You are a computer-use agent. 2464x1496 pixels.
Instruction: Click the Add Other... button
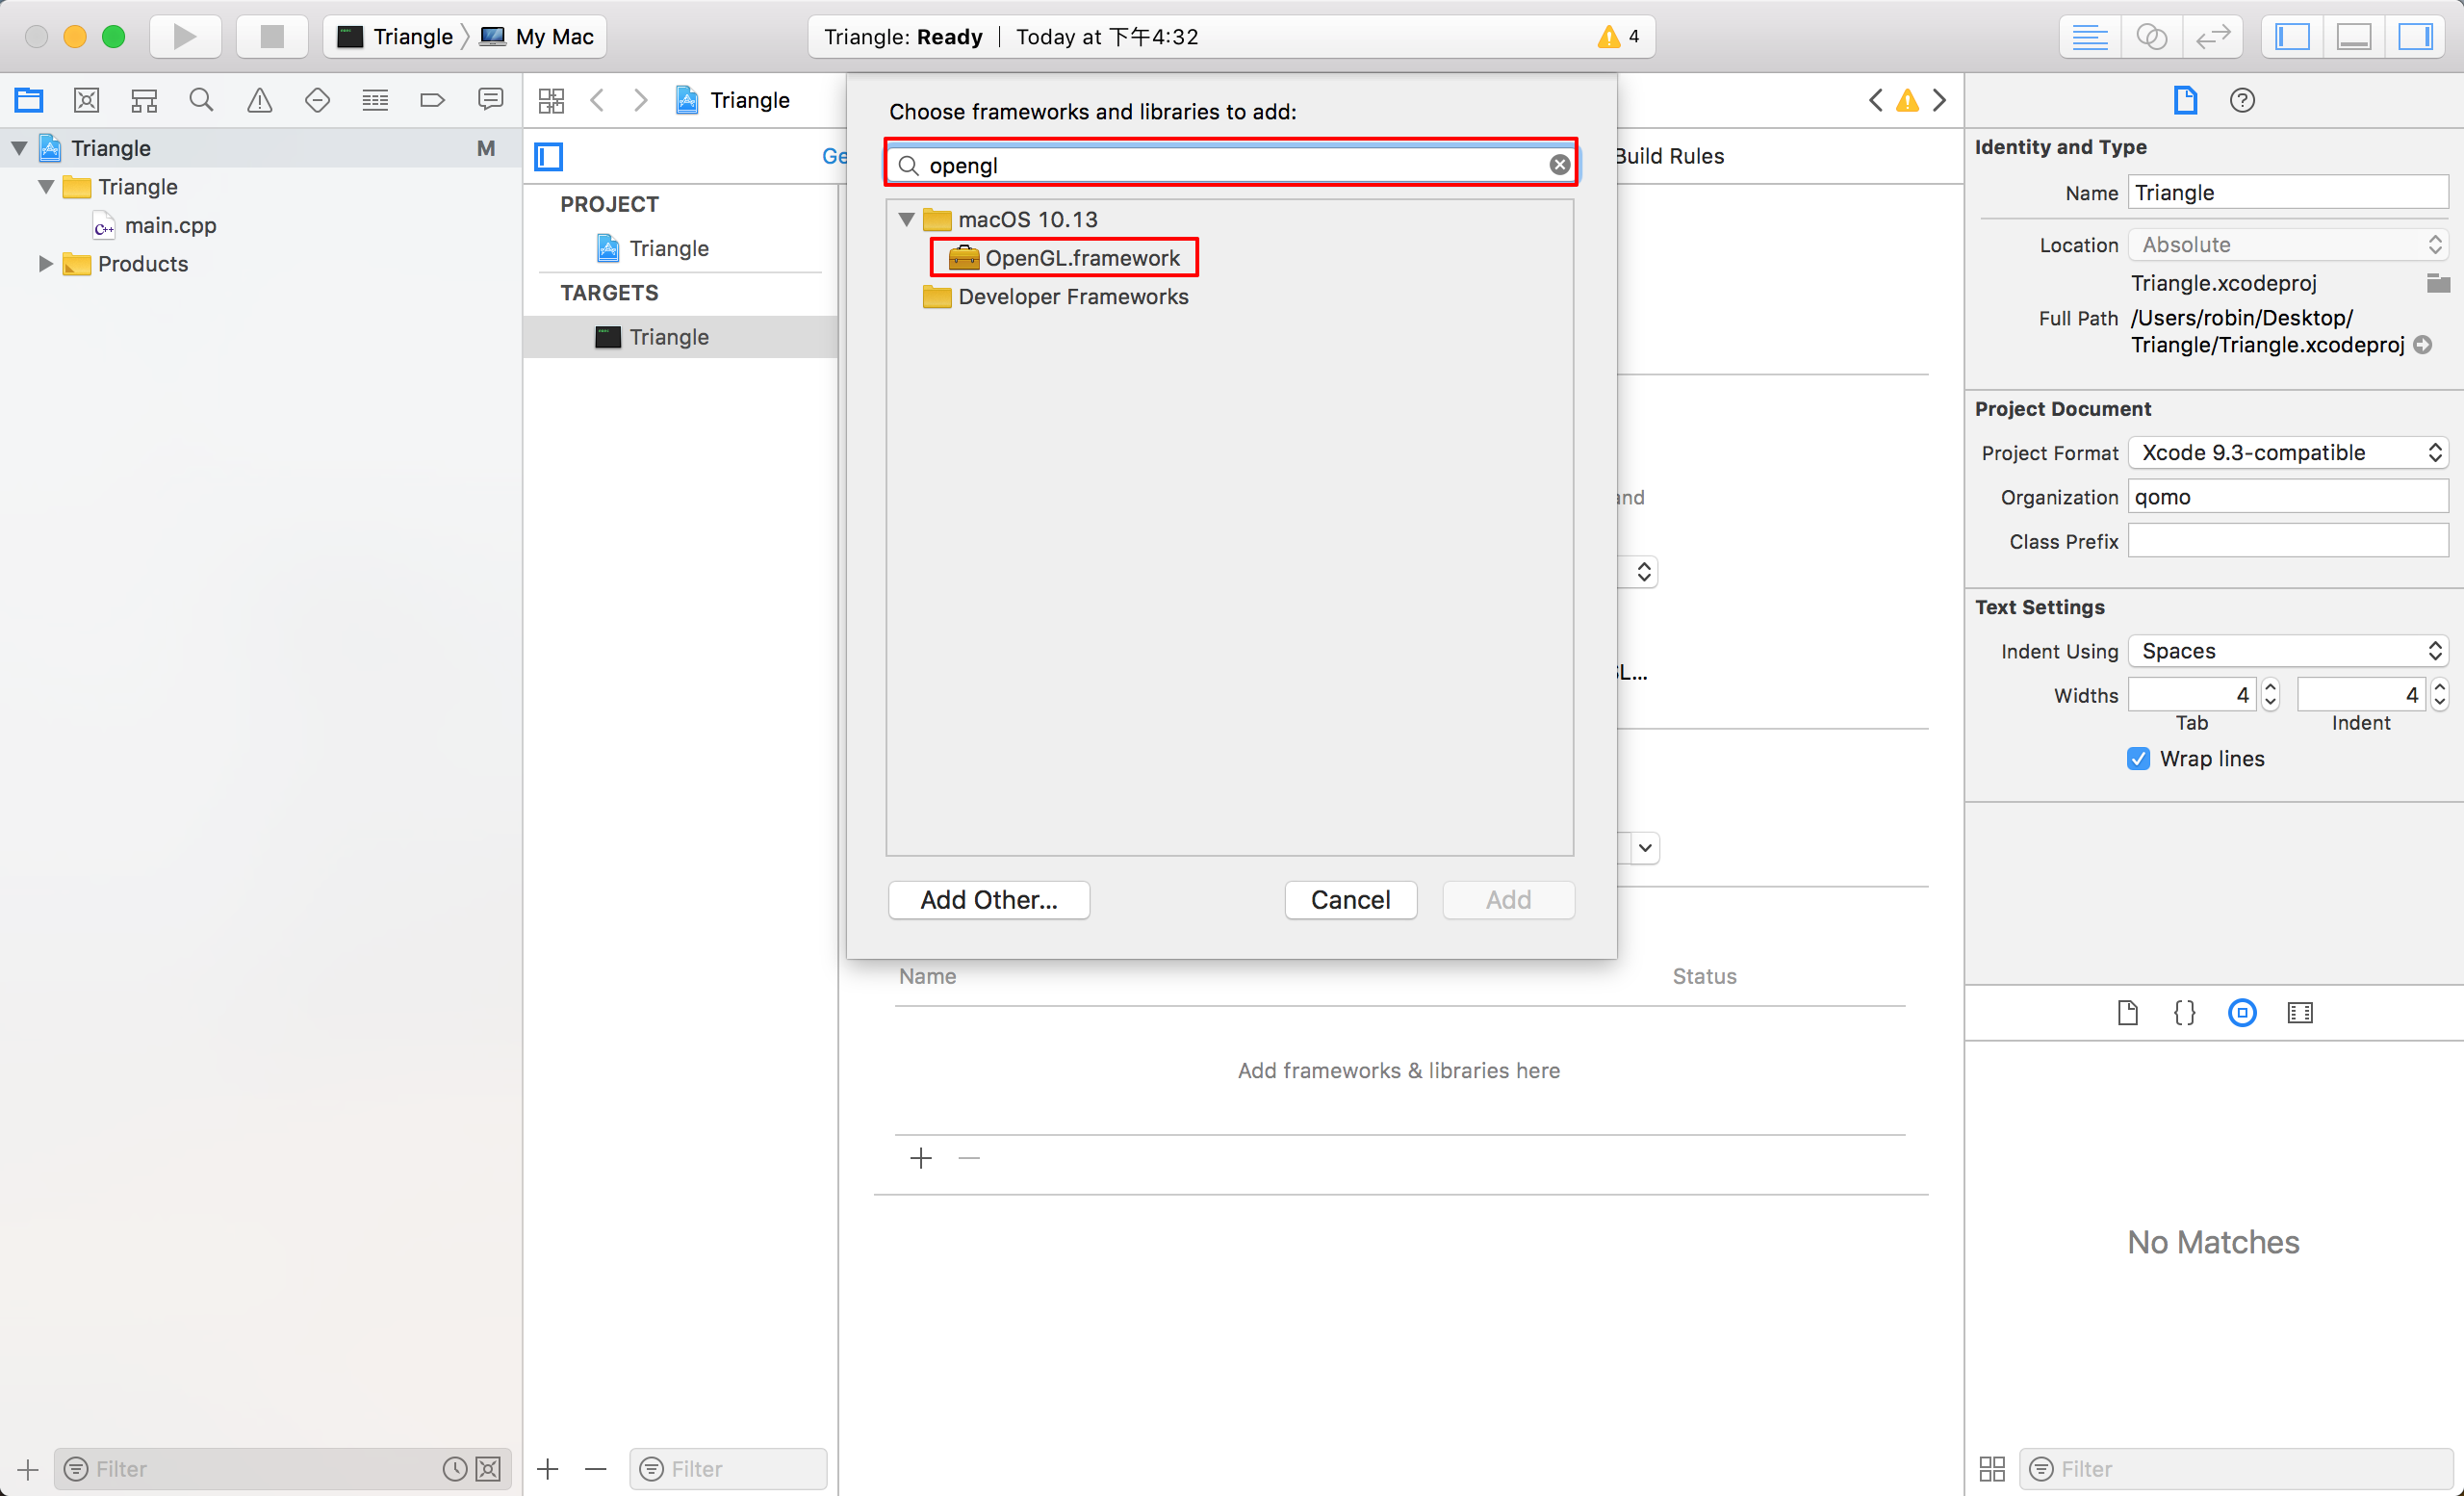tap(989, 900)
